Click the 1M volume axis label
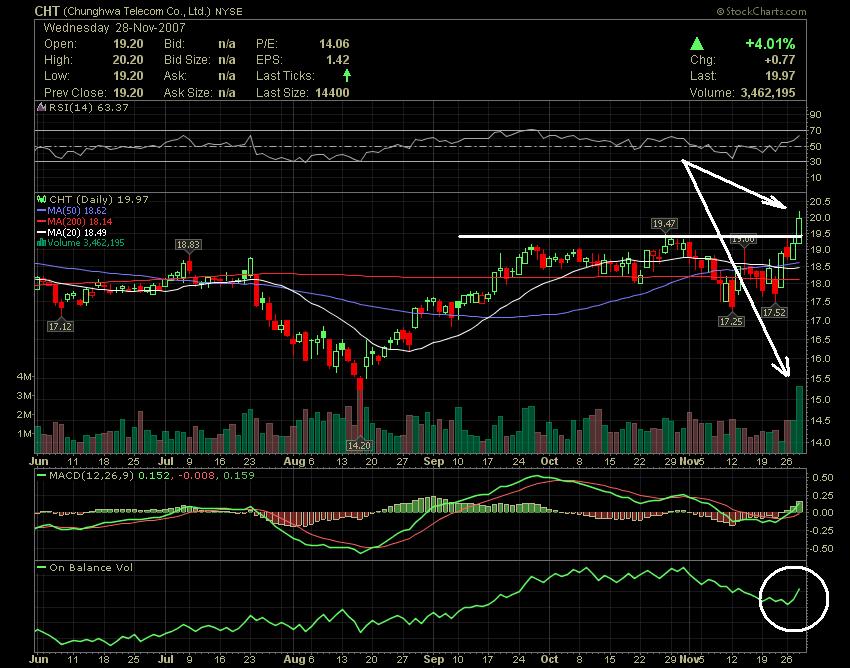850x668 pixels. [24, 433]
